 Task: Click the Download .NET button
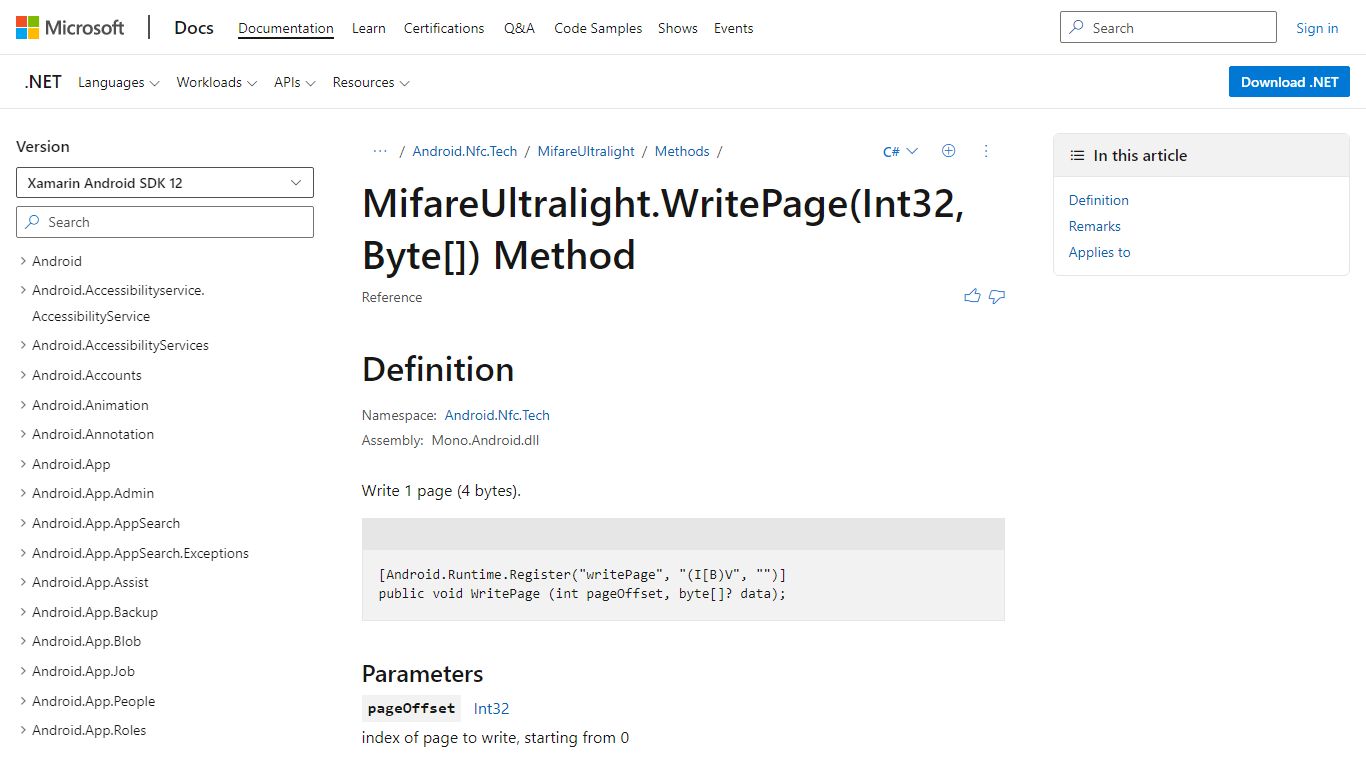1289,82
